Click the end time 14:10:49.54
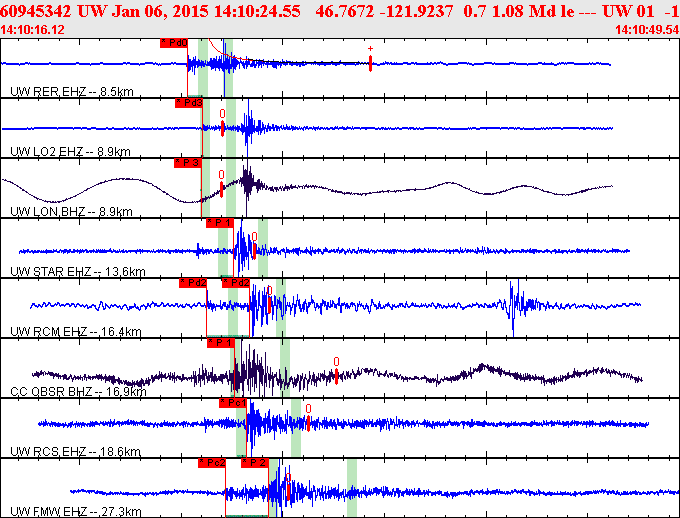The height and width of the screenshot is (518, 680). coord(647,30)
